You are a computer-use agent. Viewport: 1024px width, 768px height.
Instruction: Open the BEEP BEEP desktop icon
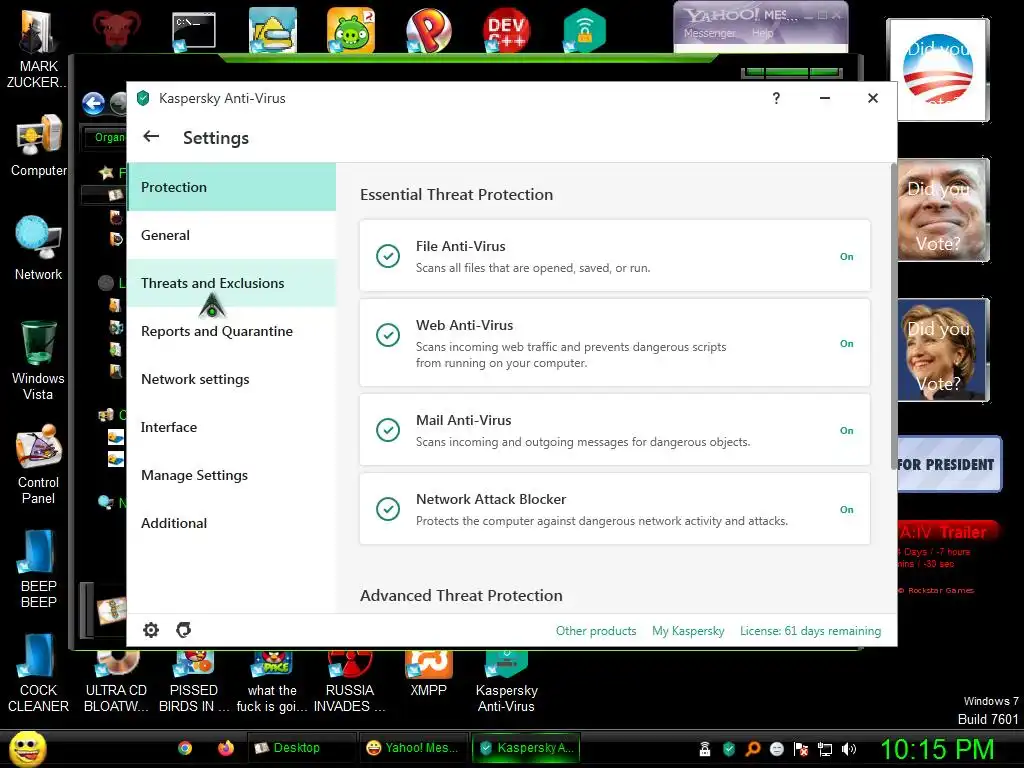tap(39, 568)
